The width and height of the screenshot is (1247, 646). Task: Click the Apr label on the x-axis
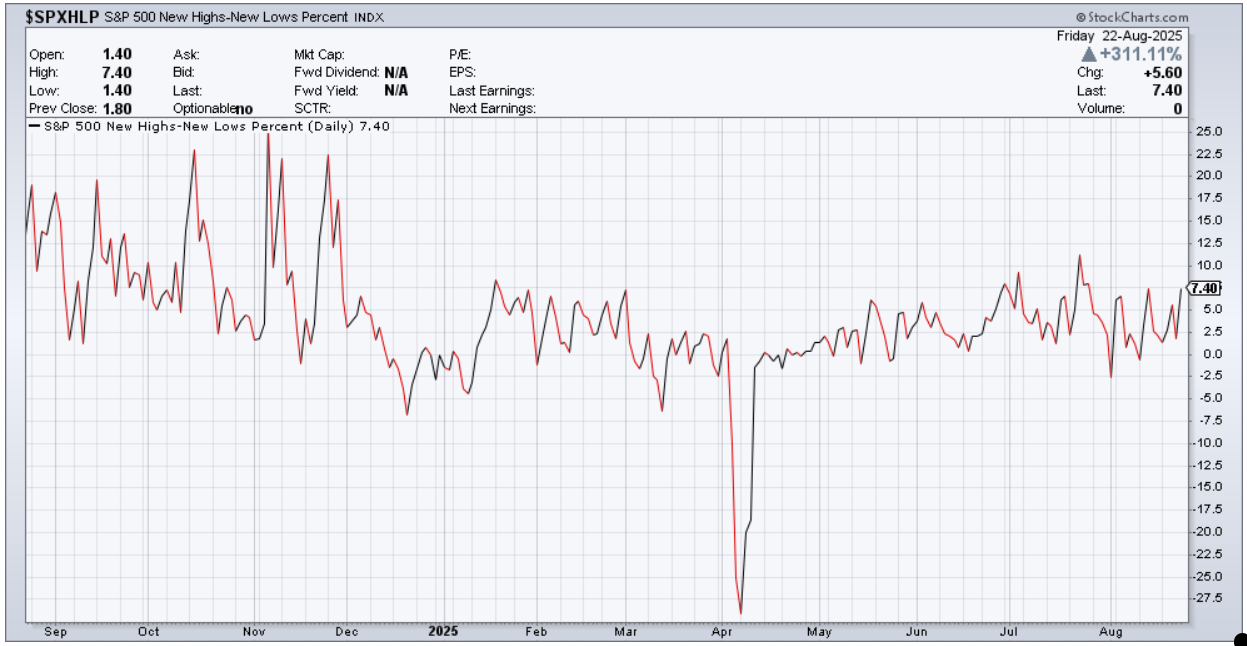pyautogui.click(x=720, y=631)
